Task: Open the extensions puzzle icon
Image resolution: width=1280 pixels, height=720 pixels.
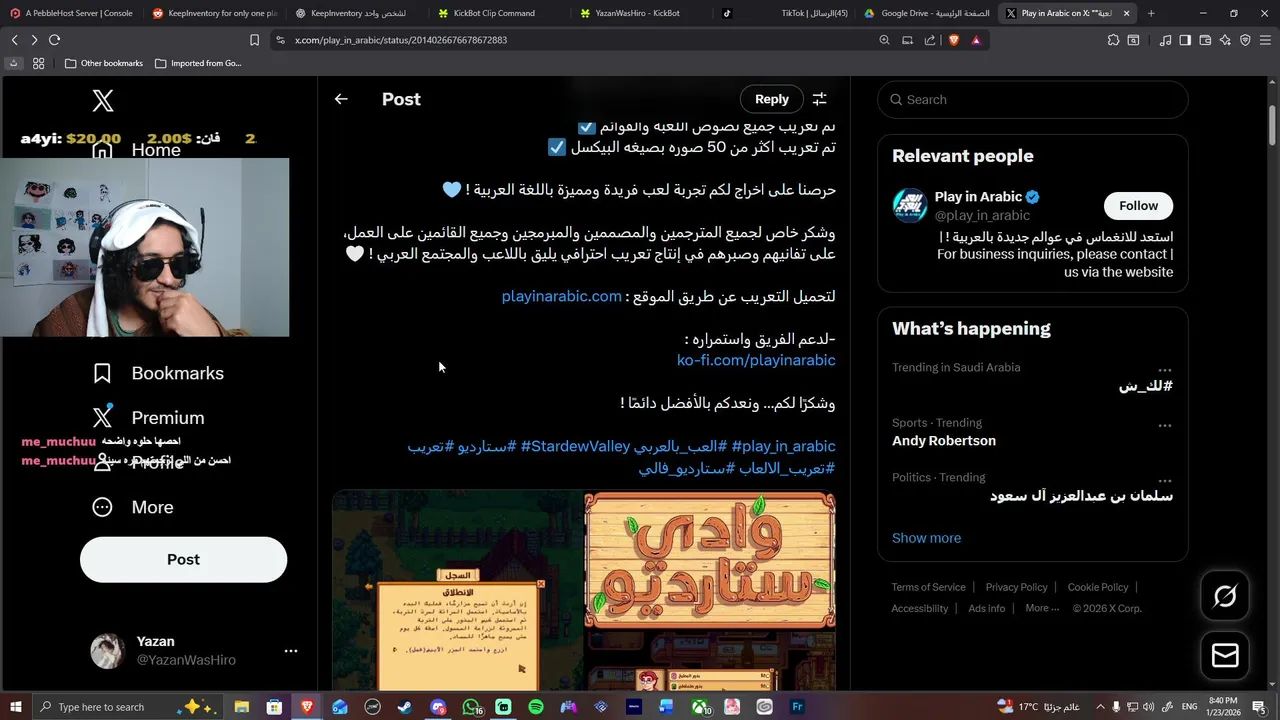Action: tap(1113, 40)
